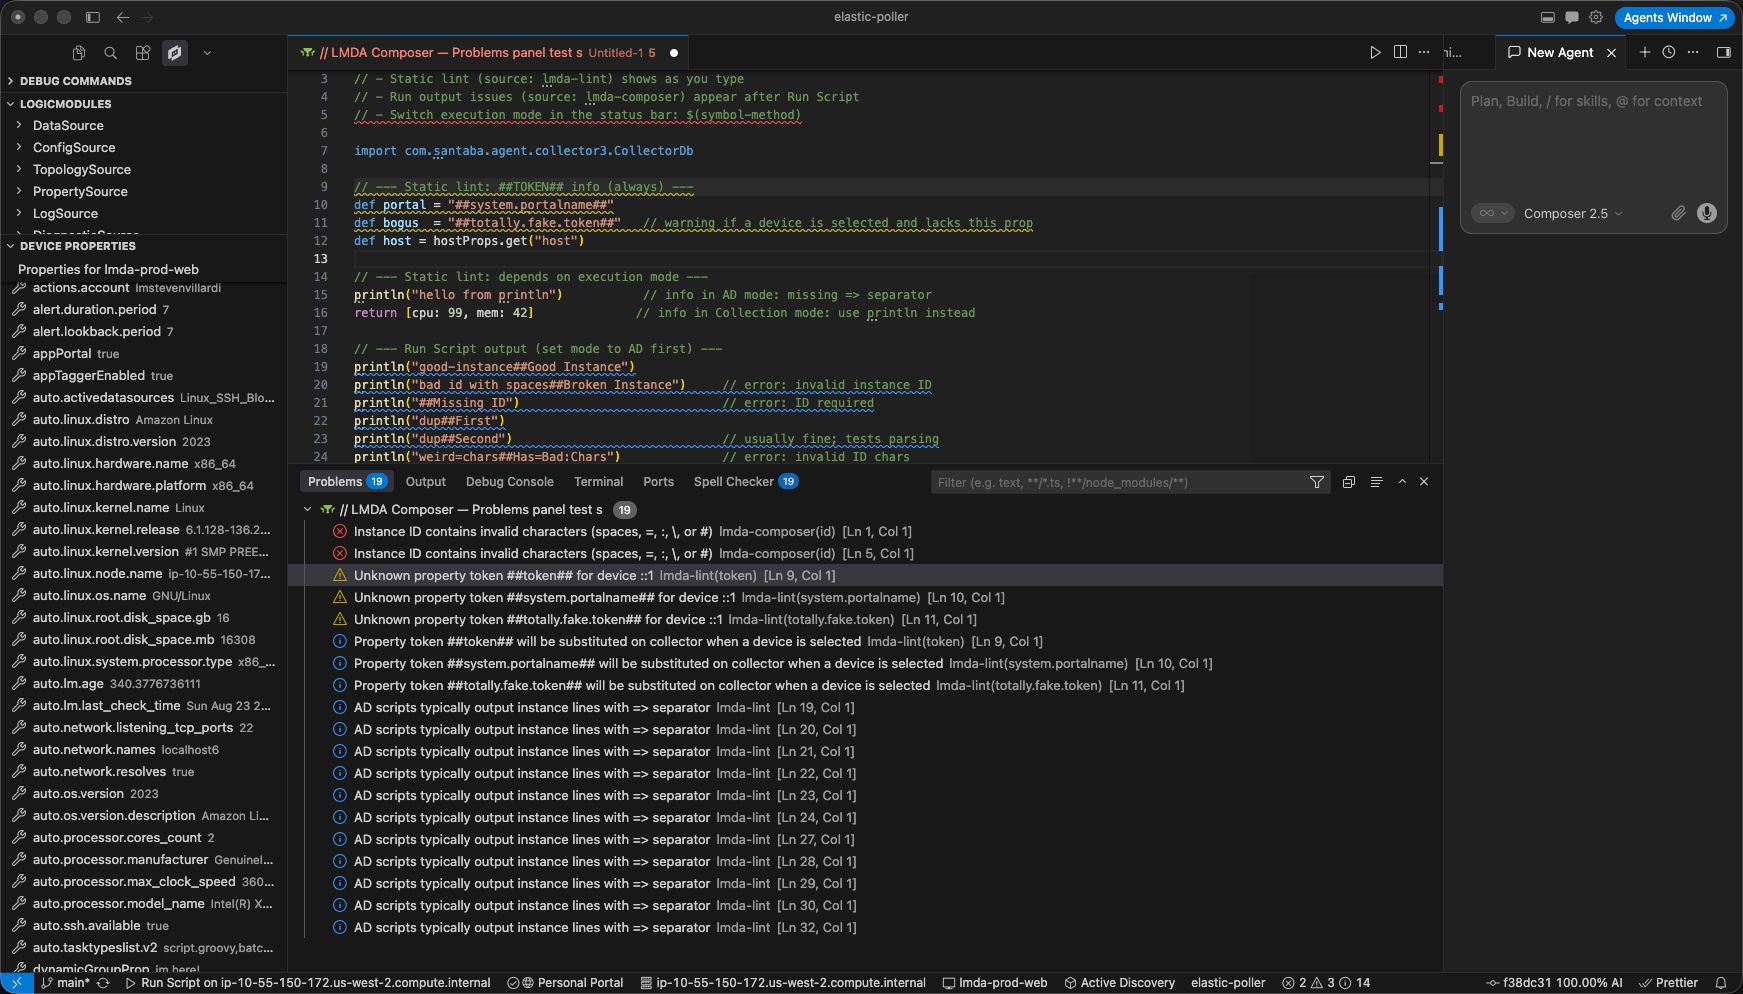The image size is (1743, 994).
Task: Toggle the bottom panel layout icon
Action: pyautogui.click(x=1547, y=17)
